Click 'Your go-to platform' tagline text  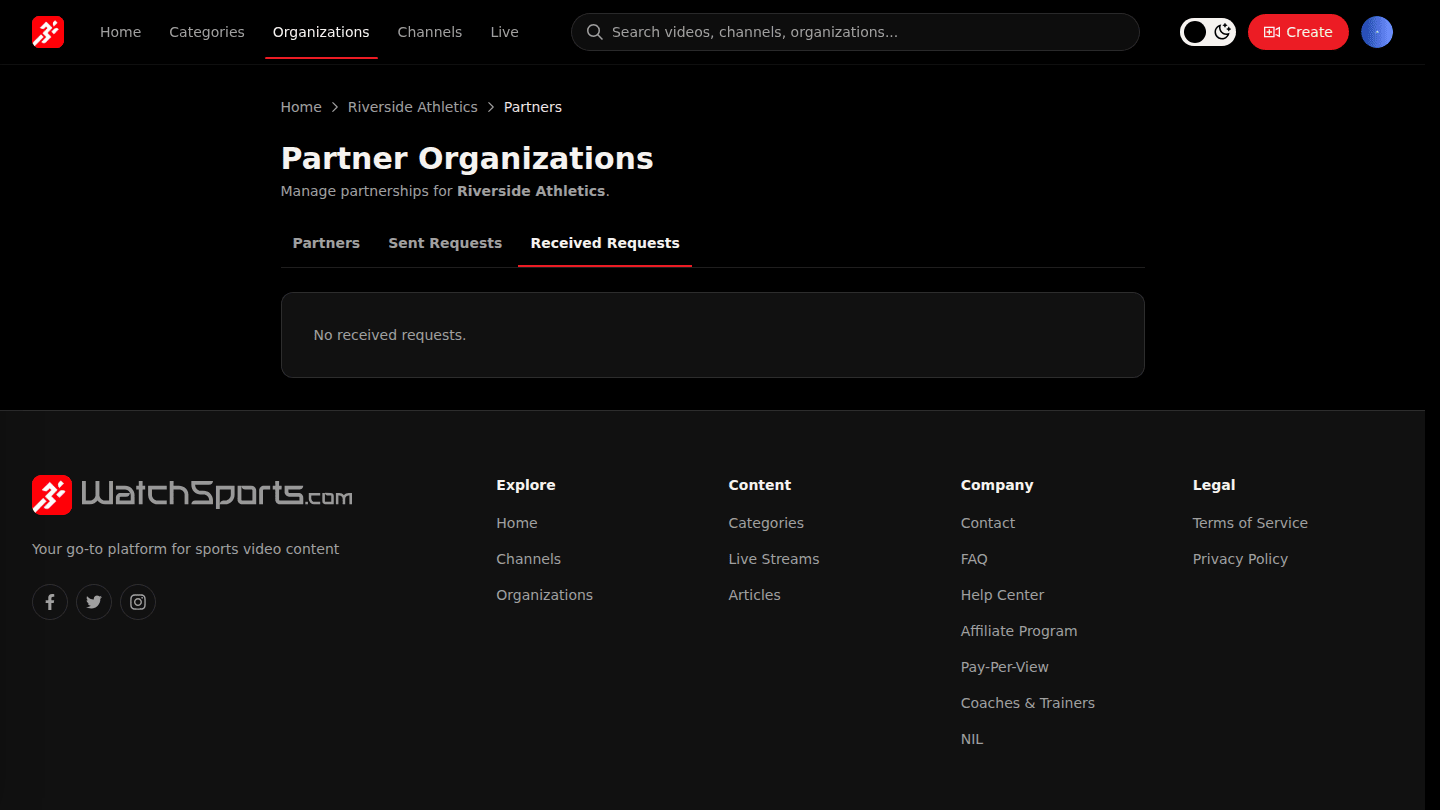tap(186, 549)
